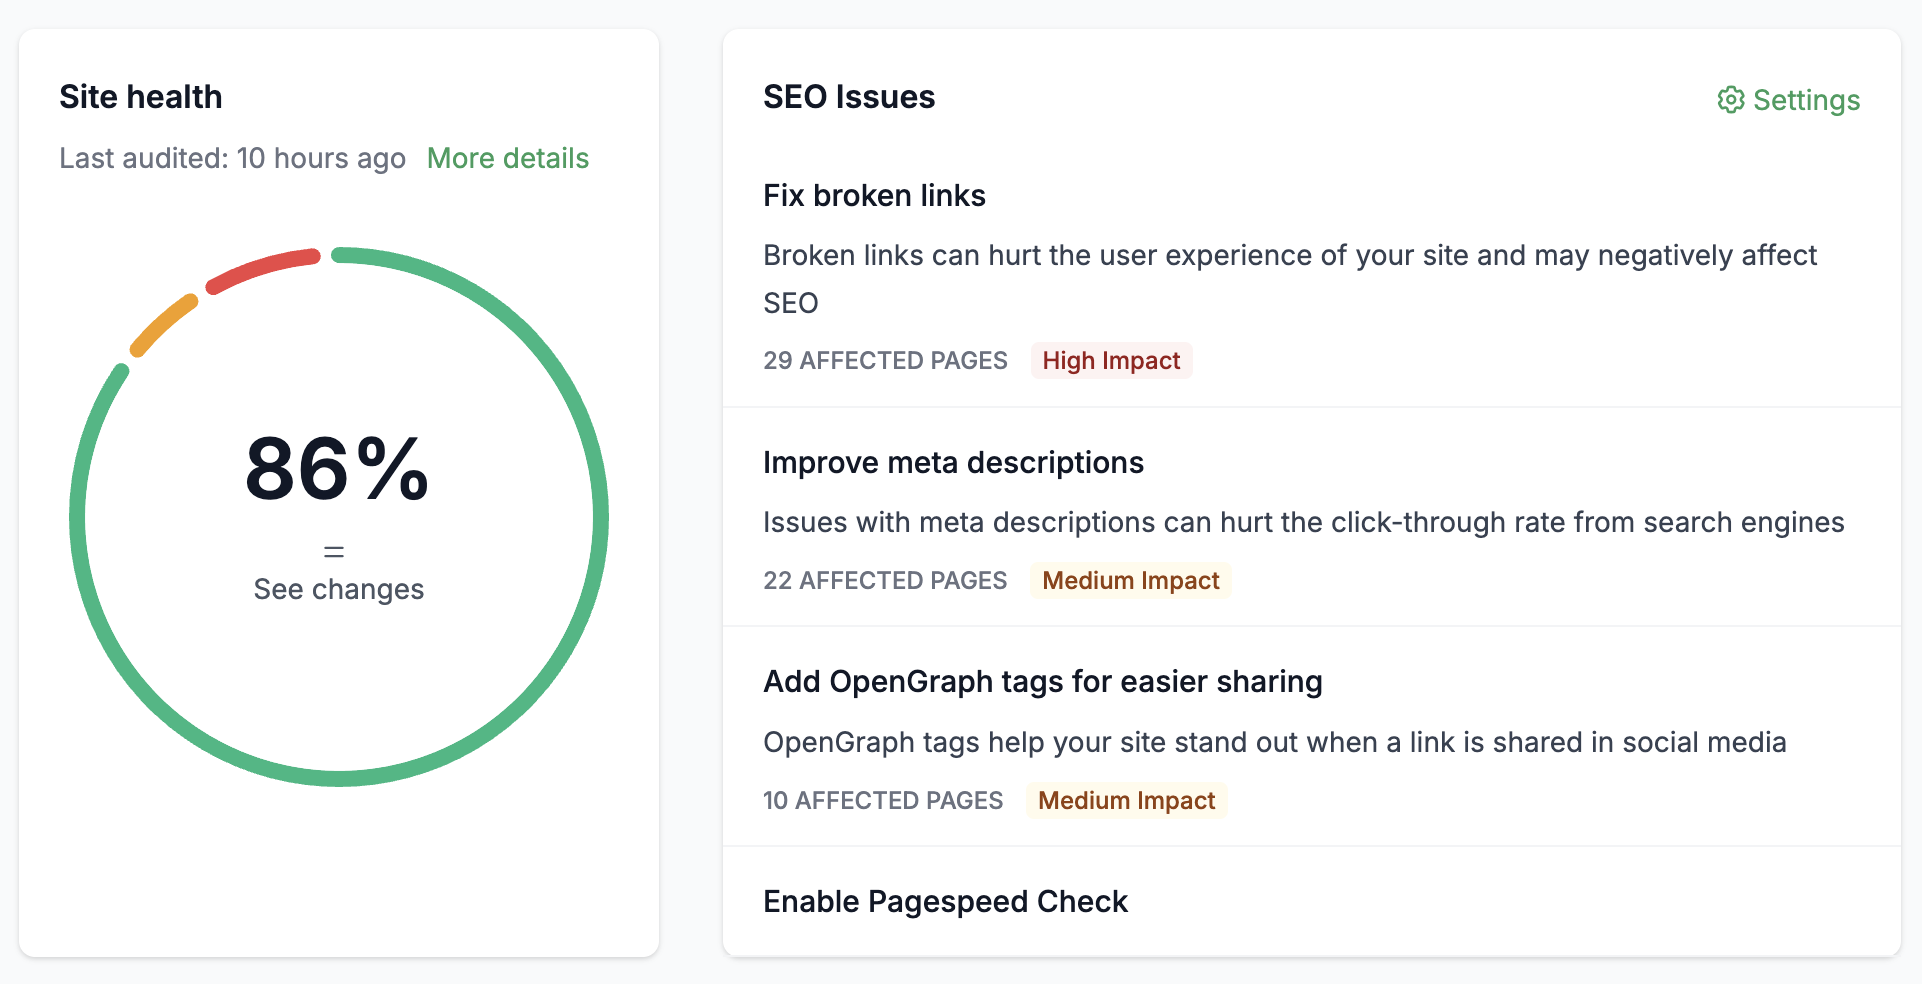Click the Settings gear icon

(x=1731, y=100)
